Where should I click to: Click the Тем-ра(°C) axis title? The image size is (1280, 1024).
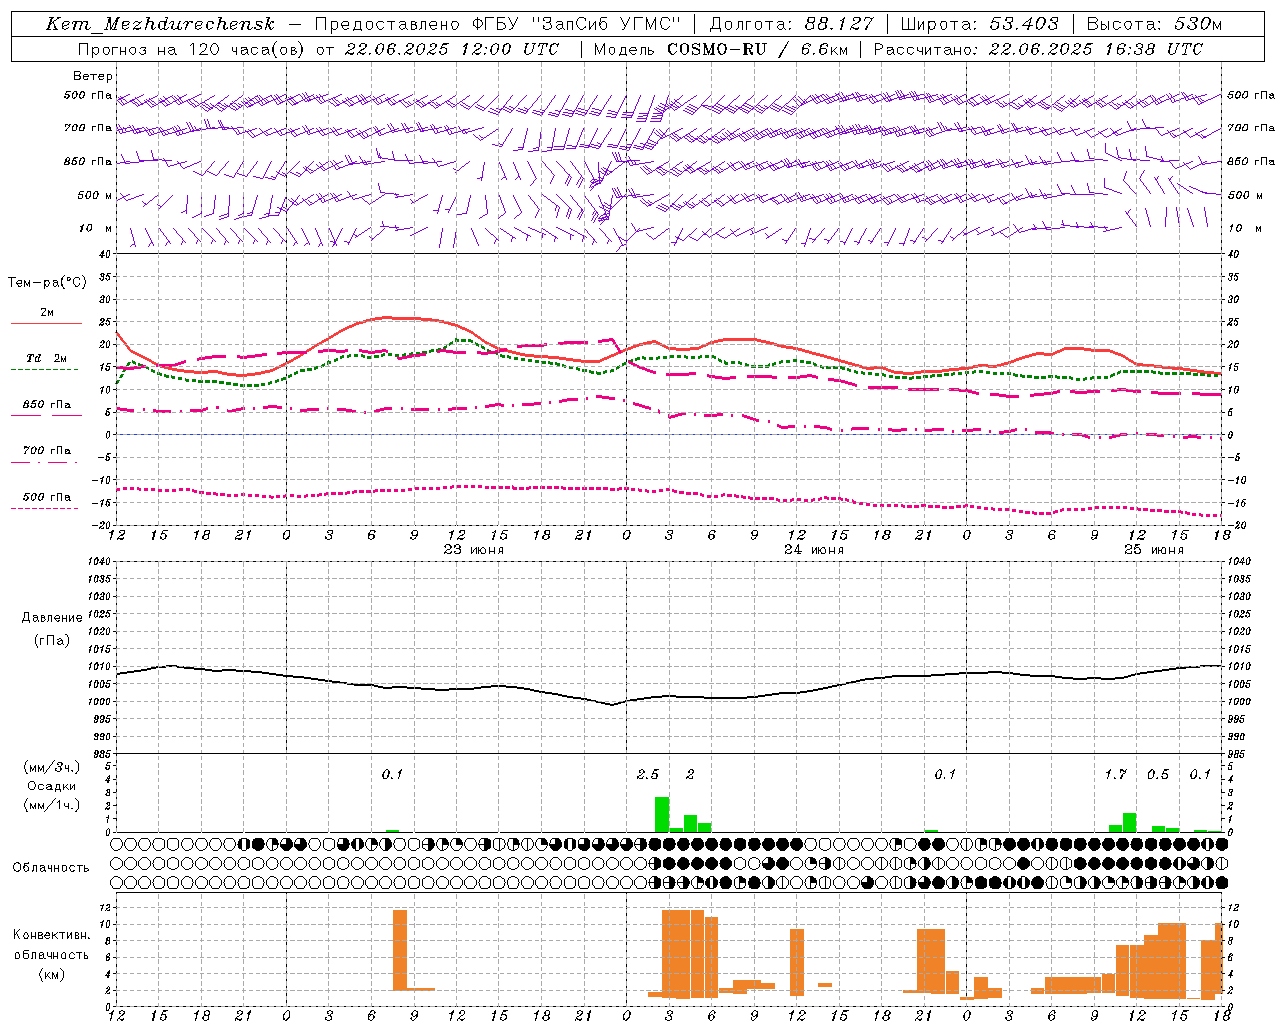pos(47,283)
